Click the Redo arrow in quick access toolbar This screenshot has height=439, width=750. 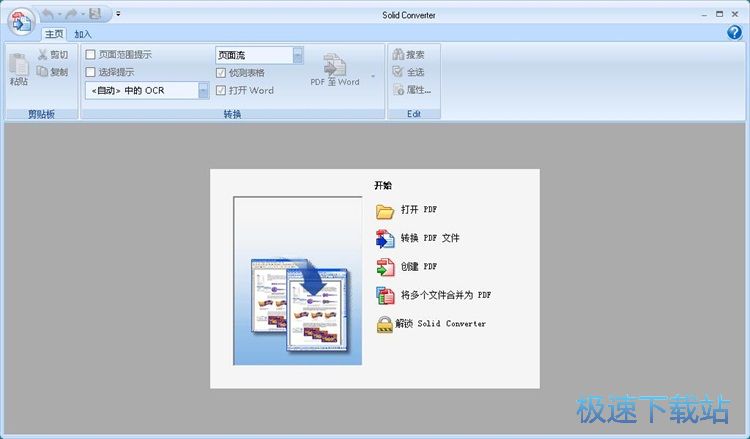click(71, 14)
